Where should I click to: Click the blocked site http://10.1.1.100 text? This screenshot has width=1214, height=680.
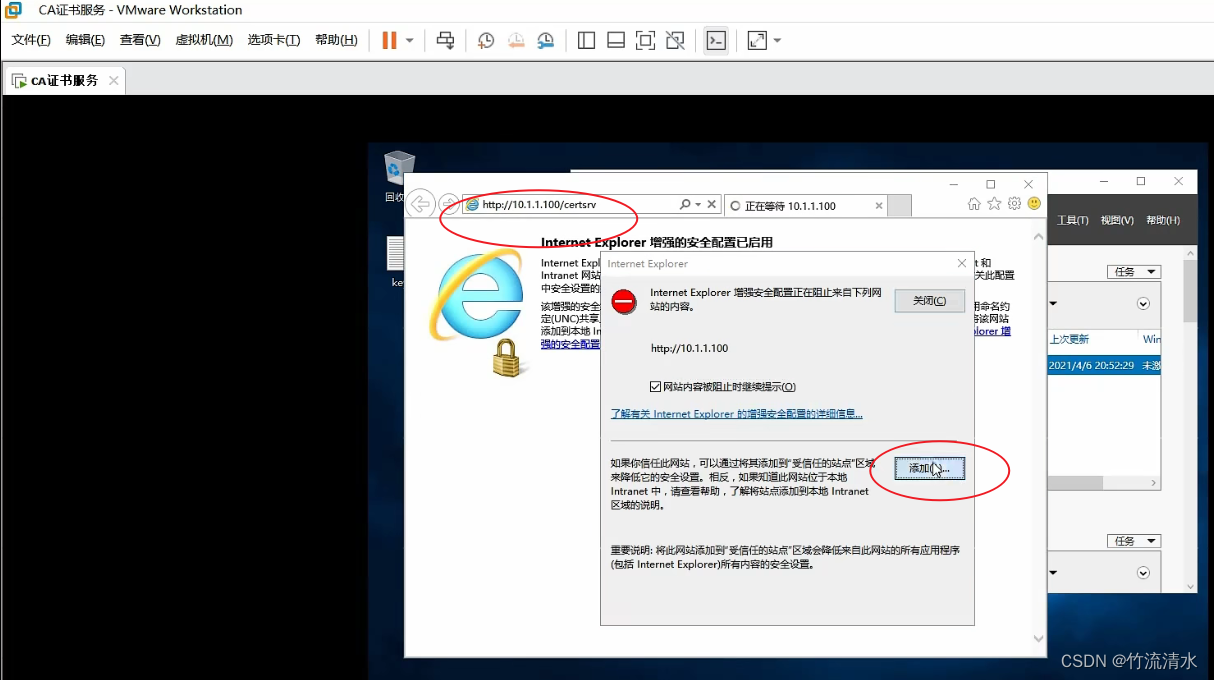[x=689, y=349]
